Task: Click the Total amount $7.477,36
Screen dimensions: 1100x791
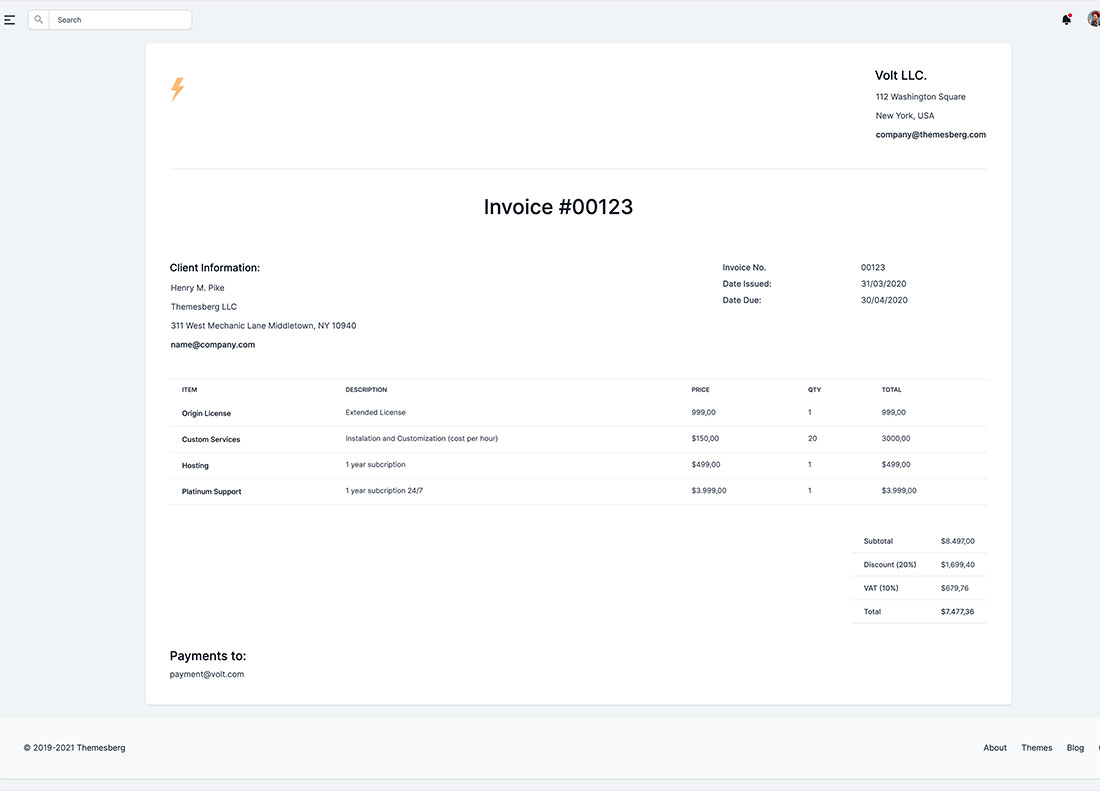Action: pyautogui.click(x=957, y=611)
